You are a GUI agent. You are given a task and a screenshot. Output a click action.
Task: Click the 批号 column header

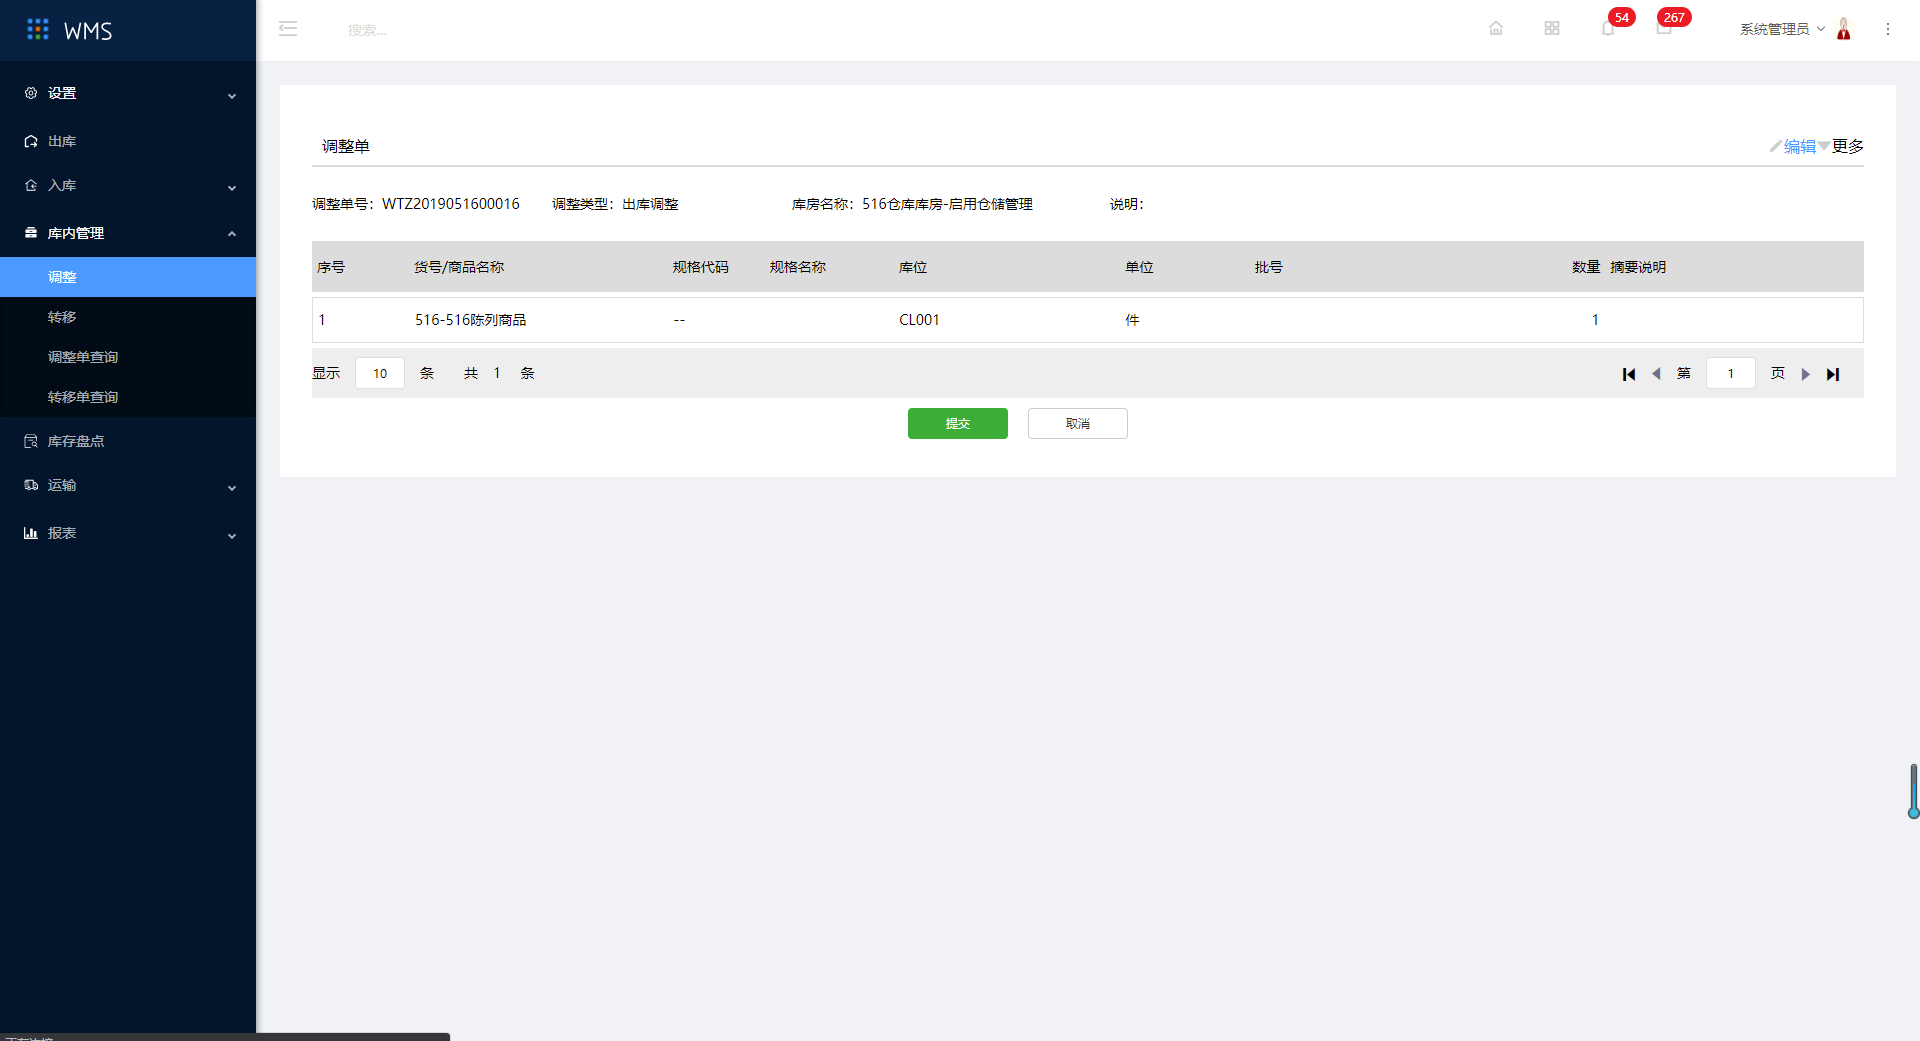pyautogui.click(x=1269, y=267)
